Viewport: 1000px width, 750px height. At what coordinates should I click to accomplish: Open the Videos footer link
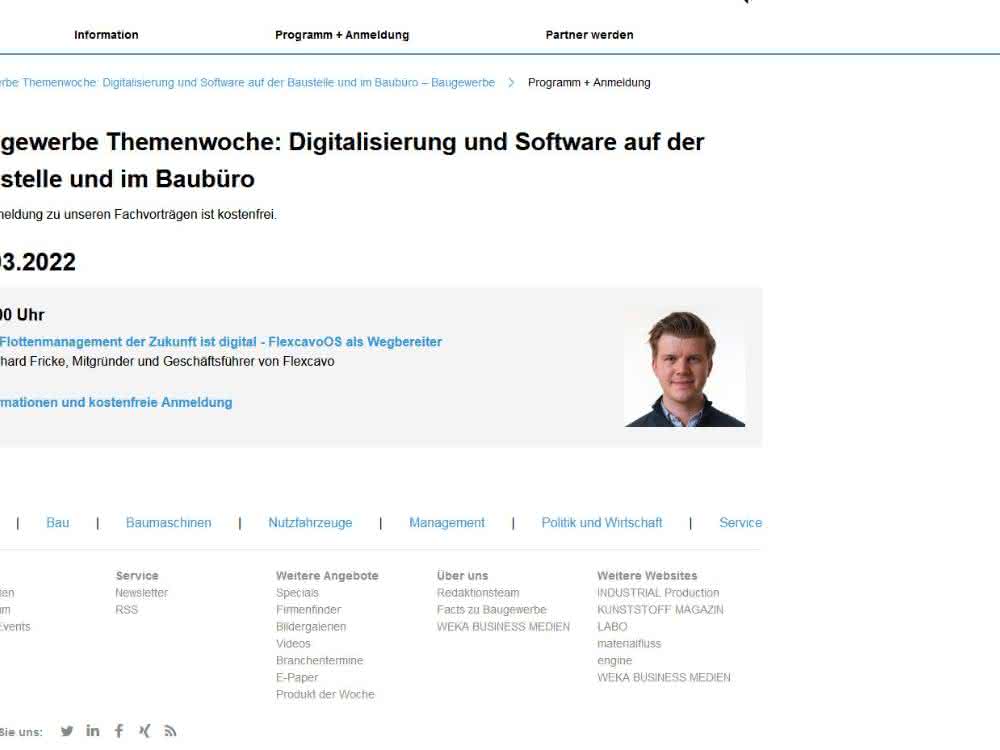293,644
